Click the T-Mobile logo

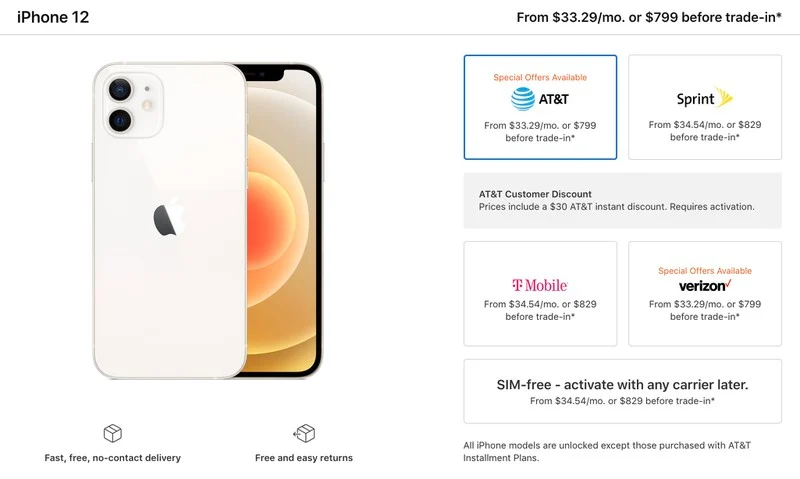point(540,285)
